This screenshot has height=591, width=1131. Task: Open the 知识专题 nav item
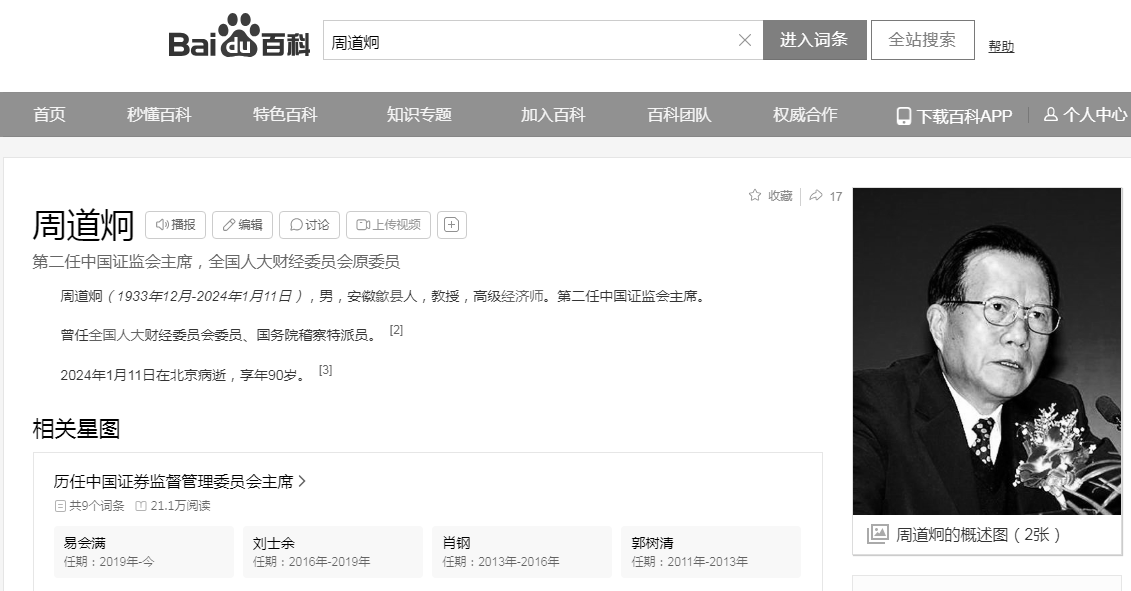tap(417, 115)
